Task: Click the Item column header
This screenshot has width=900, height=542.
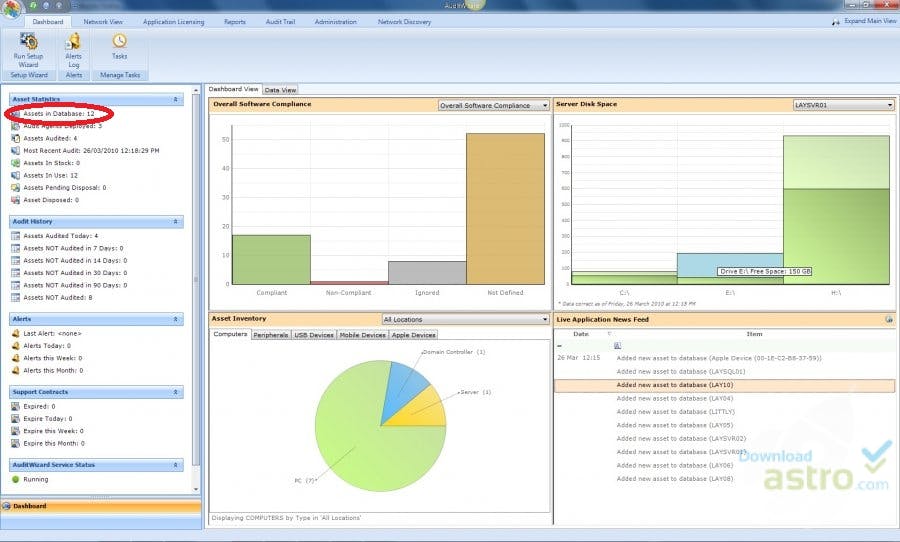Action: tap(754, 334)
